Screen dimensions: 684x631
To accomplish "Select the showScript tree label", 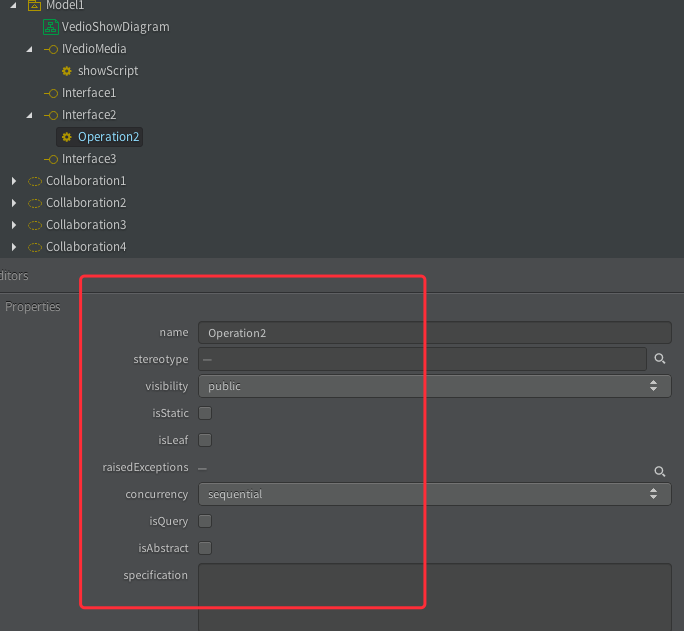I will [x=108, y=71].
